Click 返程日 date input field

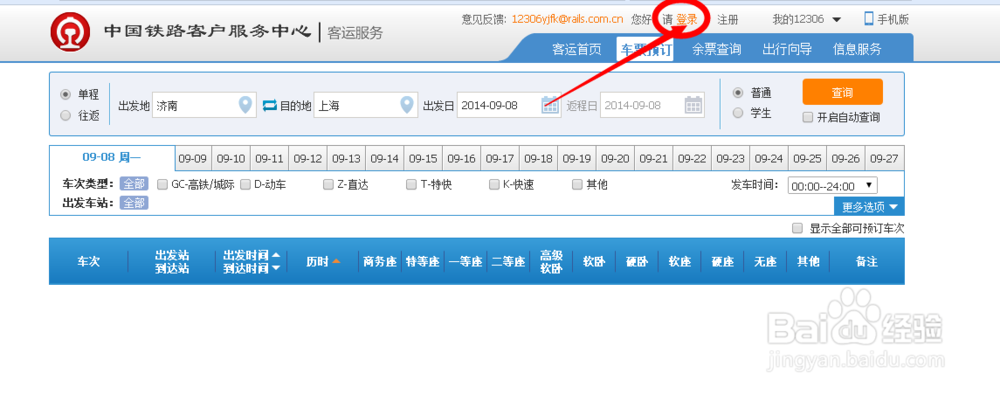pos(652,105)
